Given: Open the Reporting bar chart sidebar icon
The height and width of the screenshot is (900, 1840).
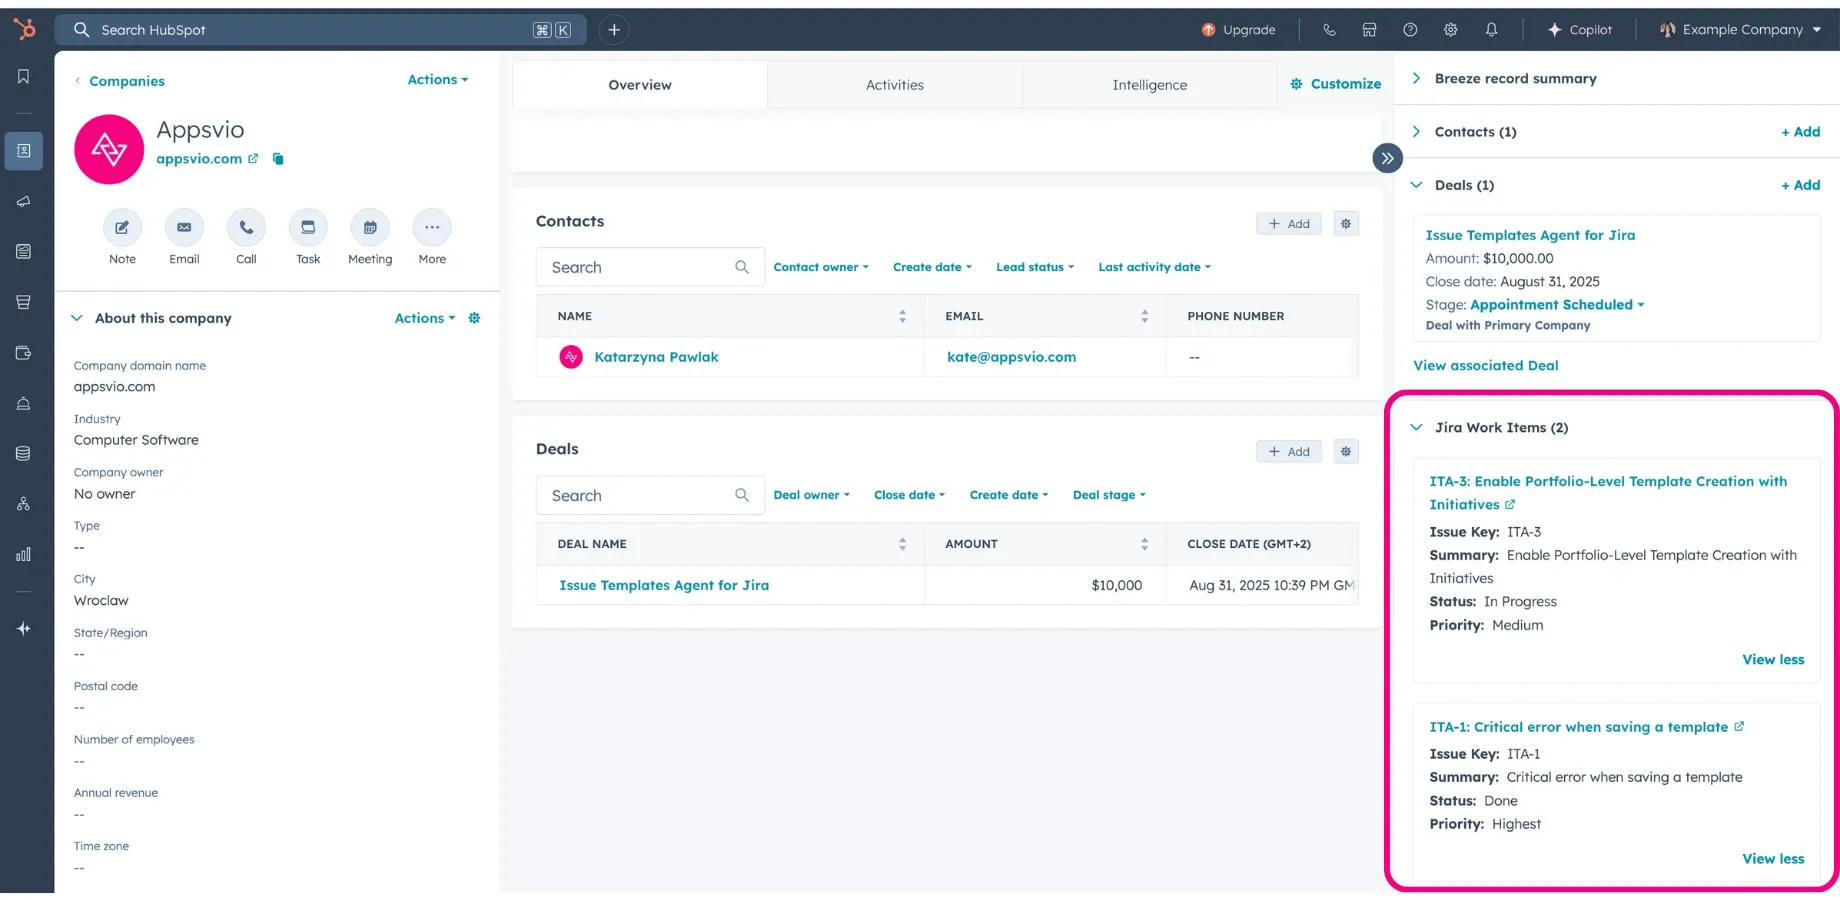Looking at the screenshot, I should coord(23,554).
